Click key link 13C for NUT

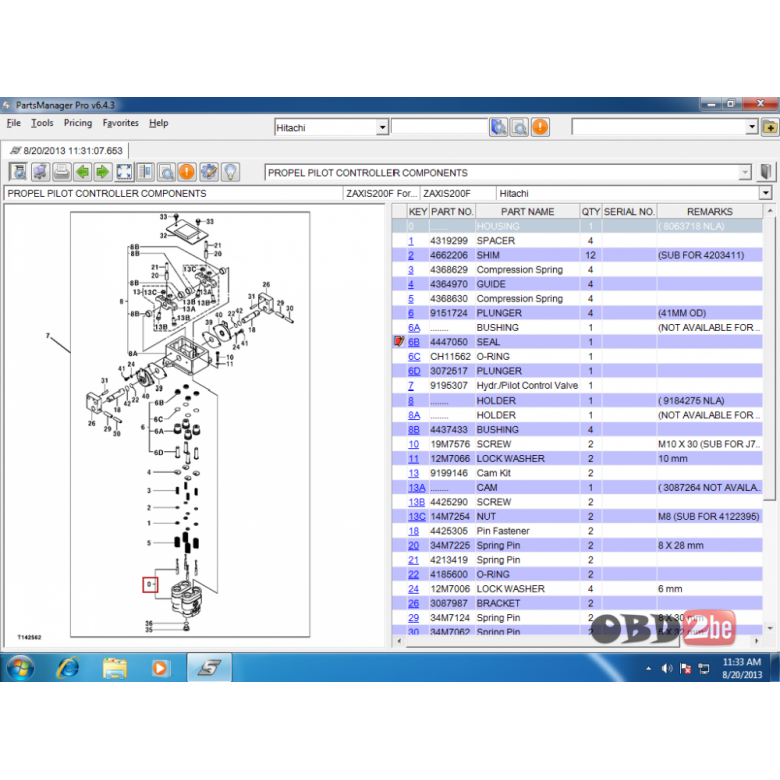click(x=417, y=516)
